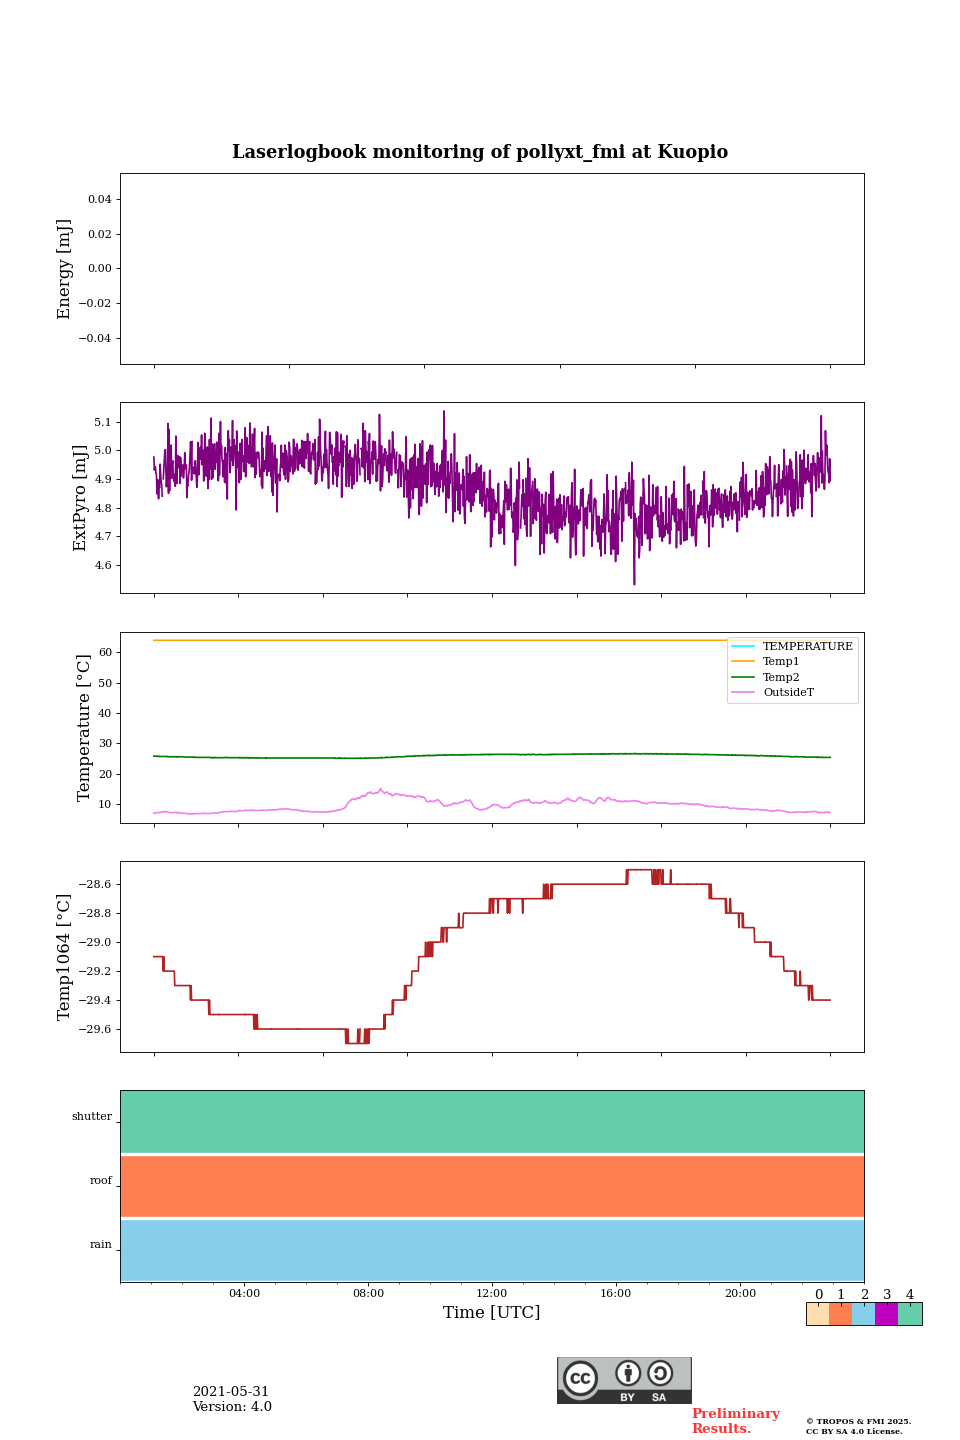
Task: Select the orange color swatch labeled 1
Action: [x=840, y=1314]
